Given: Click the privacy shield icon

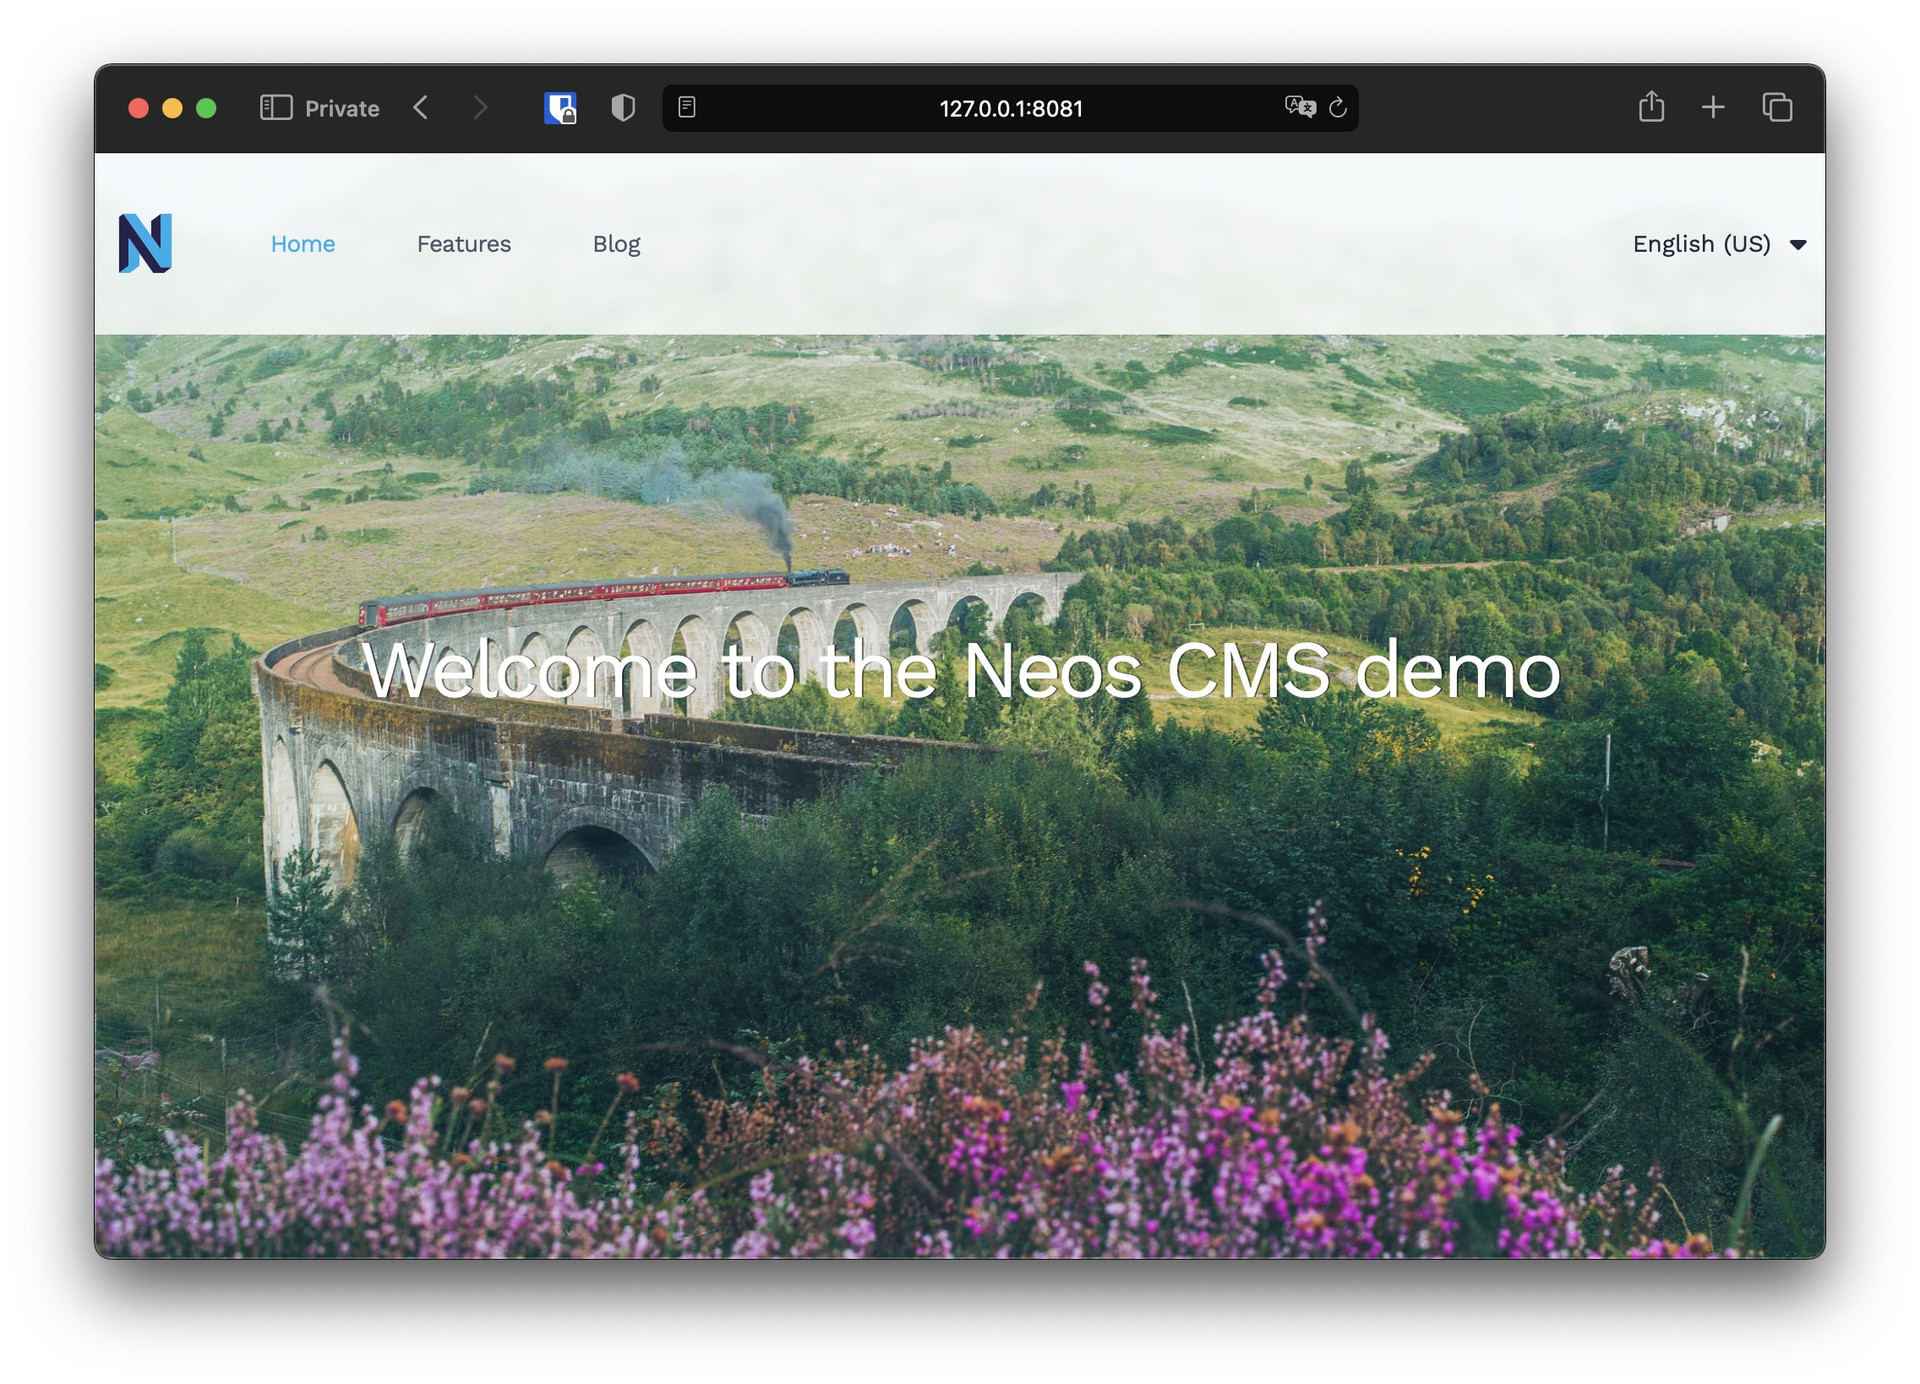Looking at the screenshot, I should [x=622, y=108].
